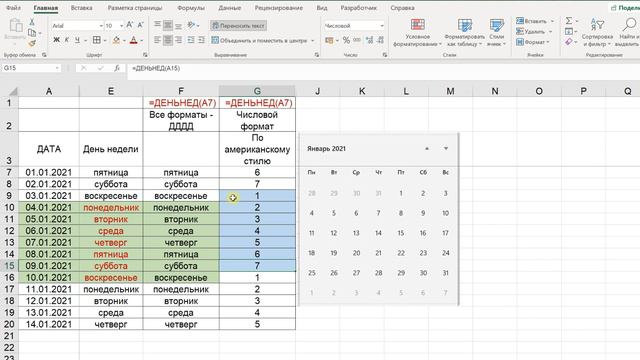This screenshot has width=640, height=360.
Task: Click the Clear eraser icon
Action: [569, 42]
